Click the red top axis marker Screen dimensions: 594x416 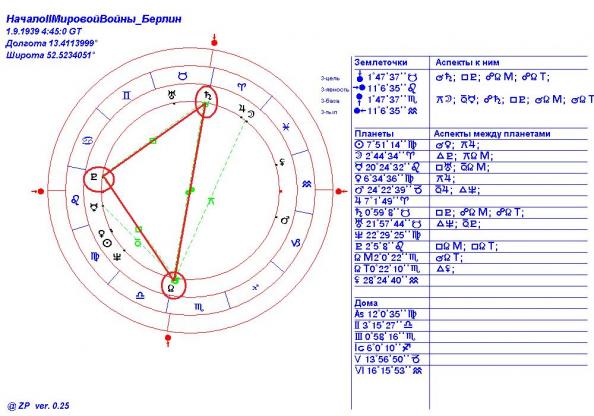click(214, 41)
